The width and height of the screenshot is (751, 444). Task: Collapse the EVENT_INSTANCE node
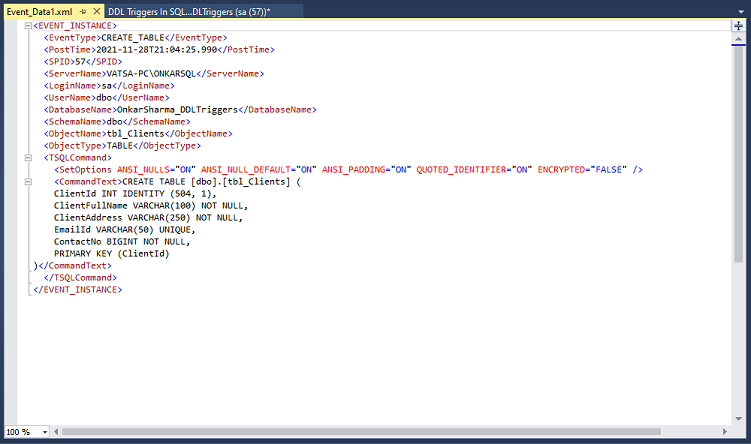coord(28,26)
